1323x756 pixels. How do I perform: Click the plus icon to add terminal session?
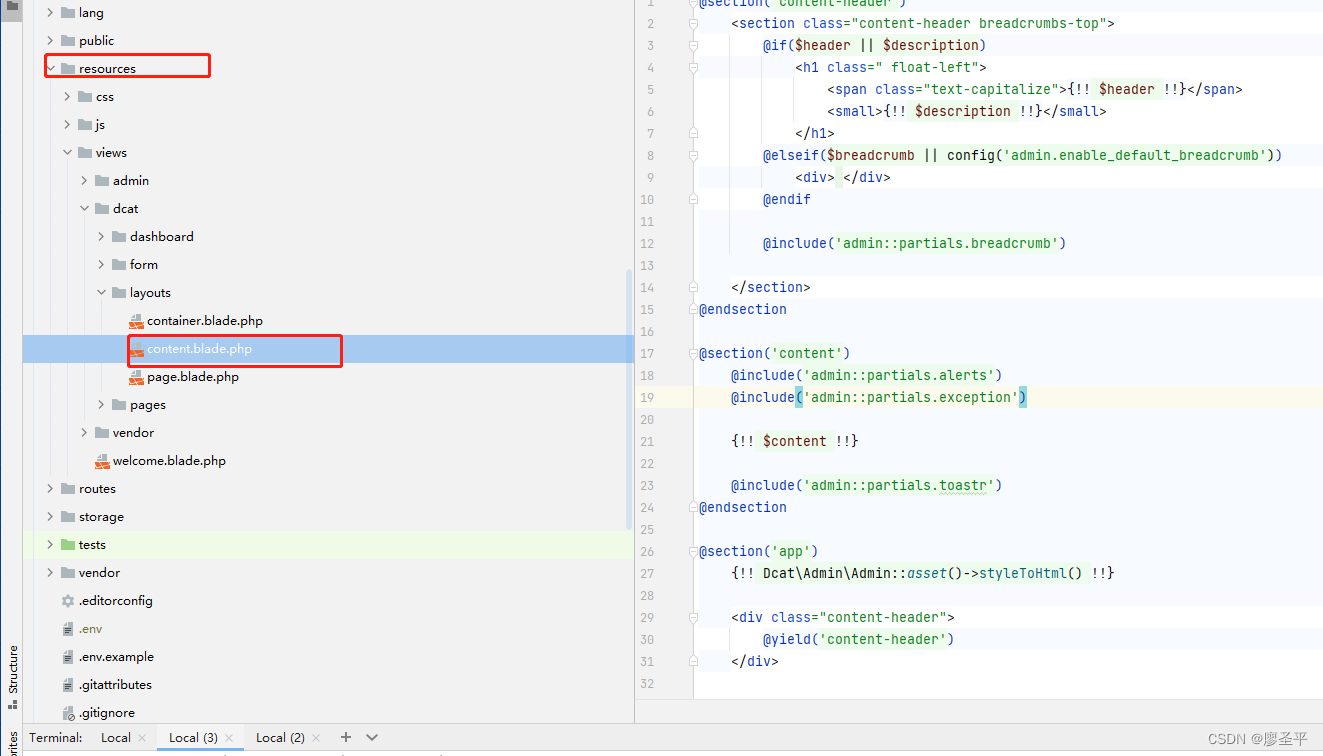(x=344, y=737)
